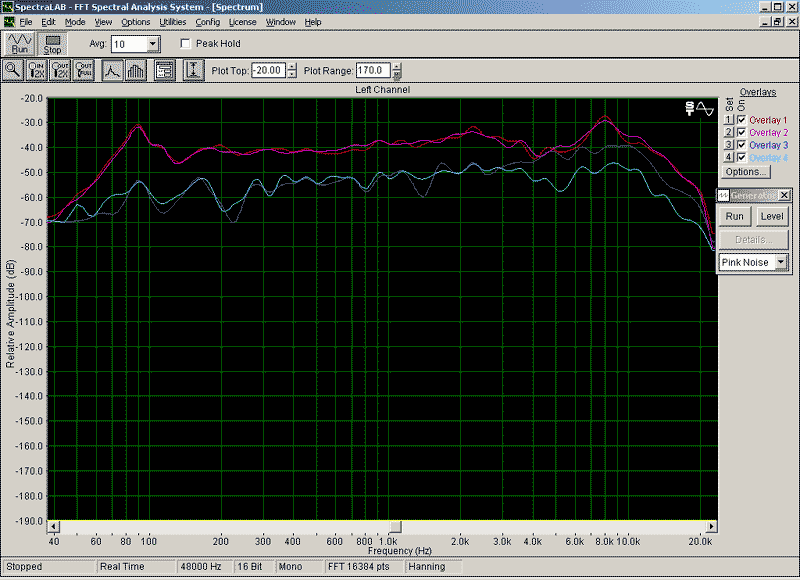800x580 pixels.
Task: Open the Avg count dropdown
Action: [153, 44]
